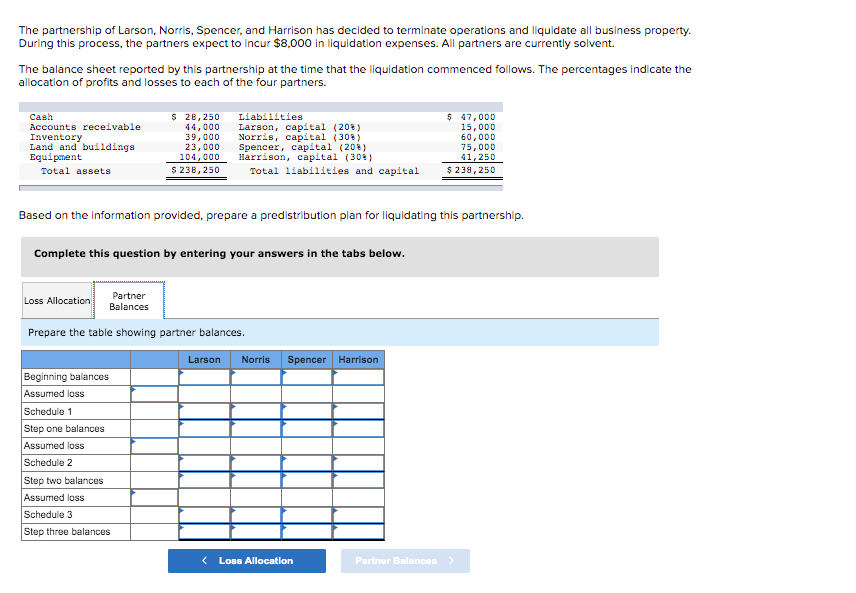Click the Spencer column header
856x593 pixels.
(x=307, y=360)
